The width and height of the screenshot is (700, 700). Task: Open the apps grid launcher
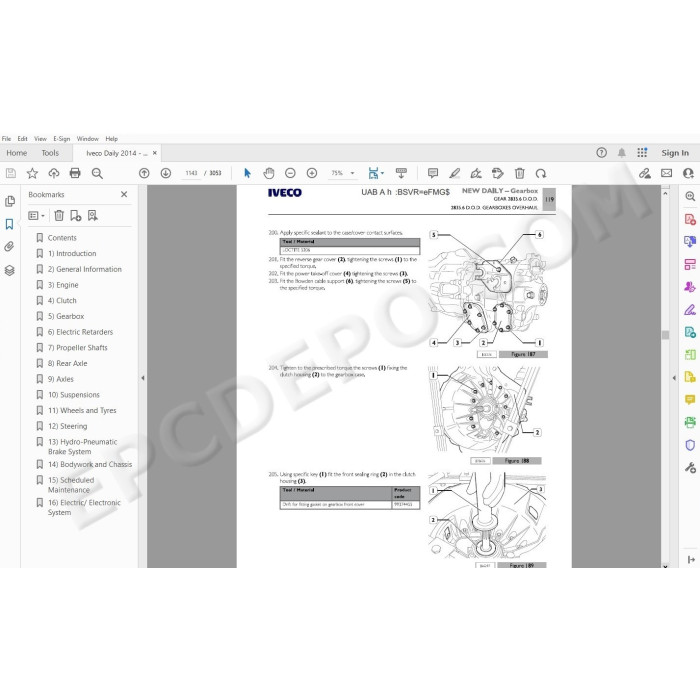642,153
